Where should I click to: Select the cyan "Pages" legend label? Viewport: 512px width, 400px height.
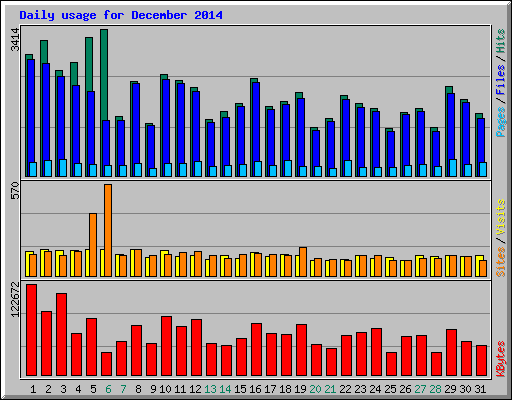click(x=500, y=122)
